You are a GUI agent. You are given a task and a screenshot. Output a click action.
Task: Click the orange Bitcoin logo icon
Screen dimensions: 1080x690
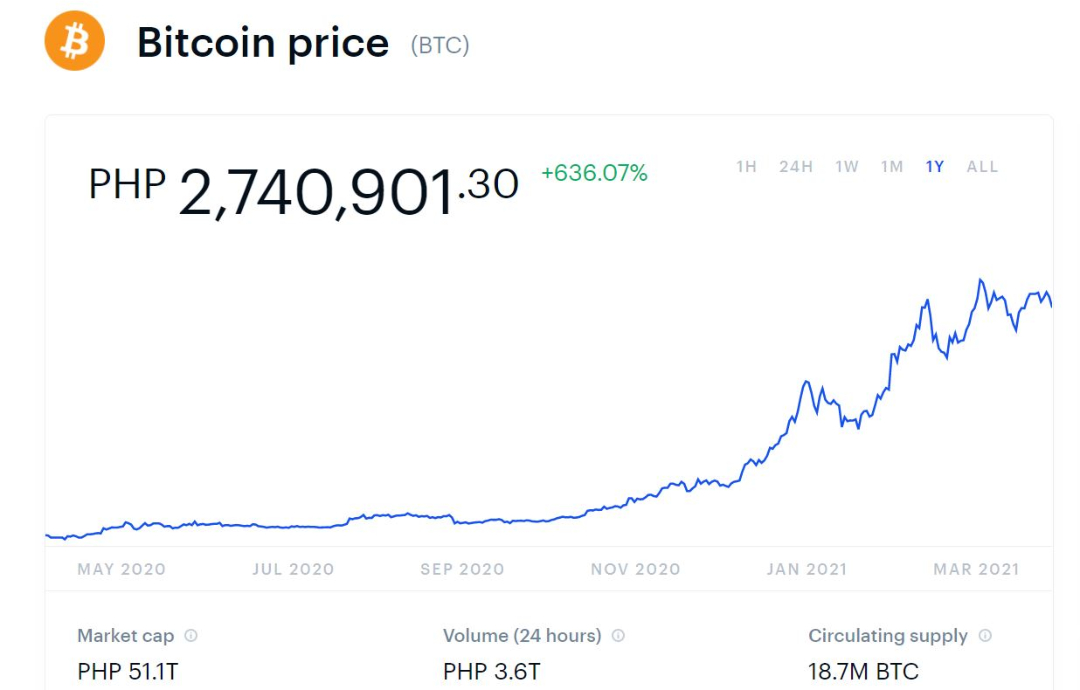(x=75, y=41)
